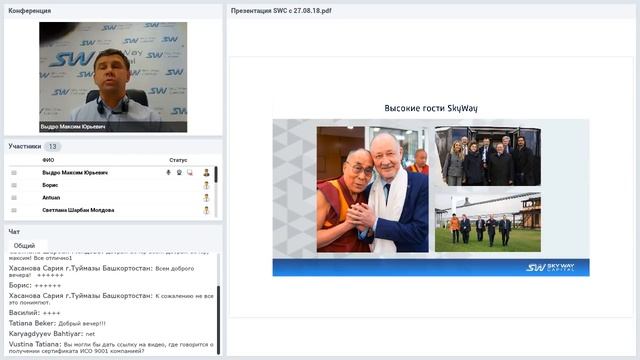Click the gray square marker beside Выдро Максим Юрьевич
Screen dimensions: 640x360
(x=14, y=173)
